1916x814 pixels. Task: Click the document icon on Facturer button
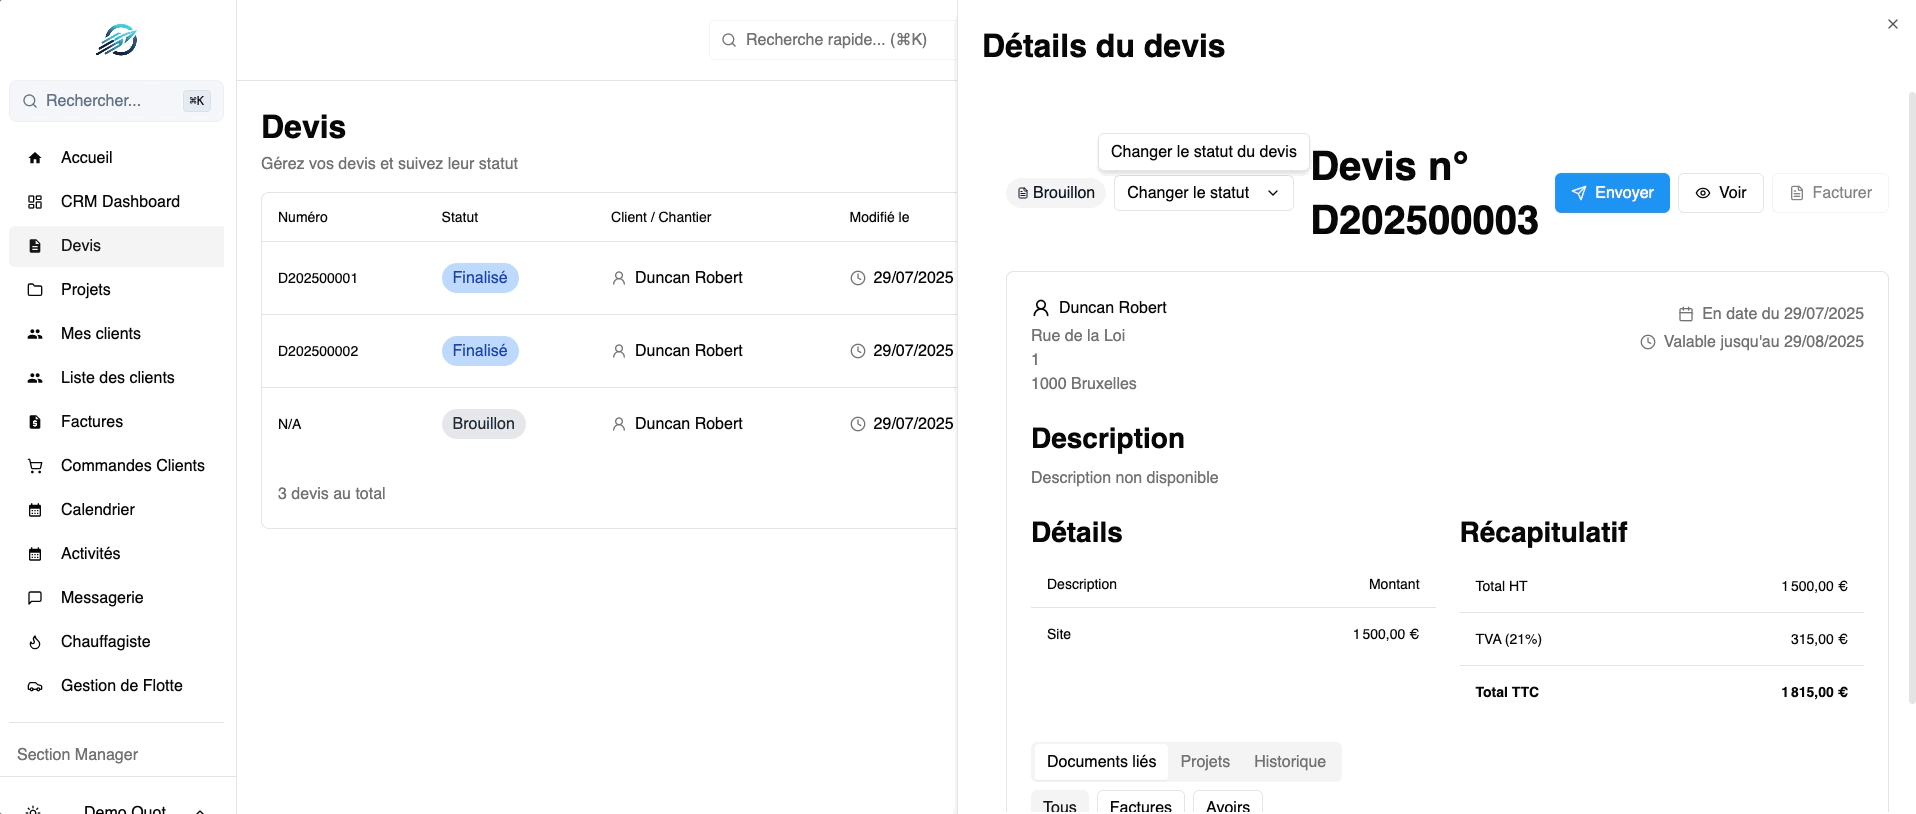[1797, 193]
